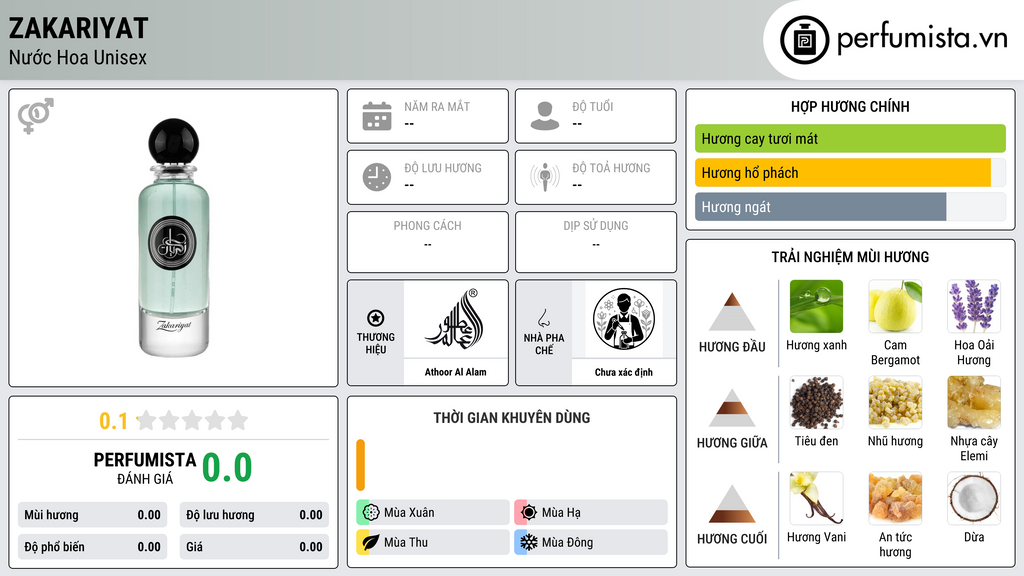The image size is (1024, 576).
Task: Click the unisex gender symbol icon
Action: point(36,116)
